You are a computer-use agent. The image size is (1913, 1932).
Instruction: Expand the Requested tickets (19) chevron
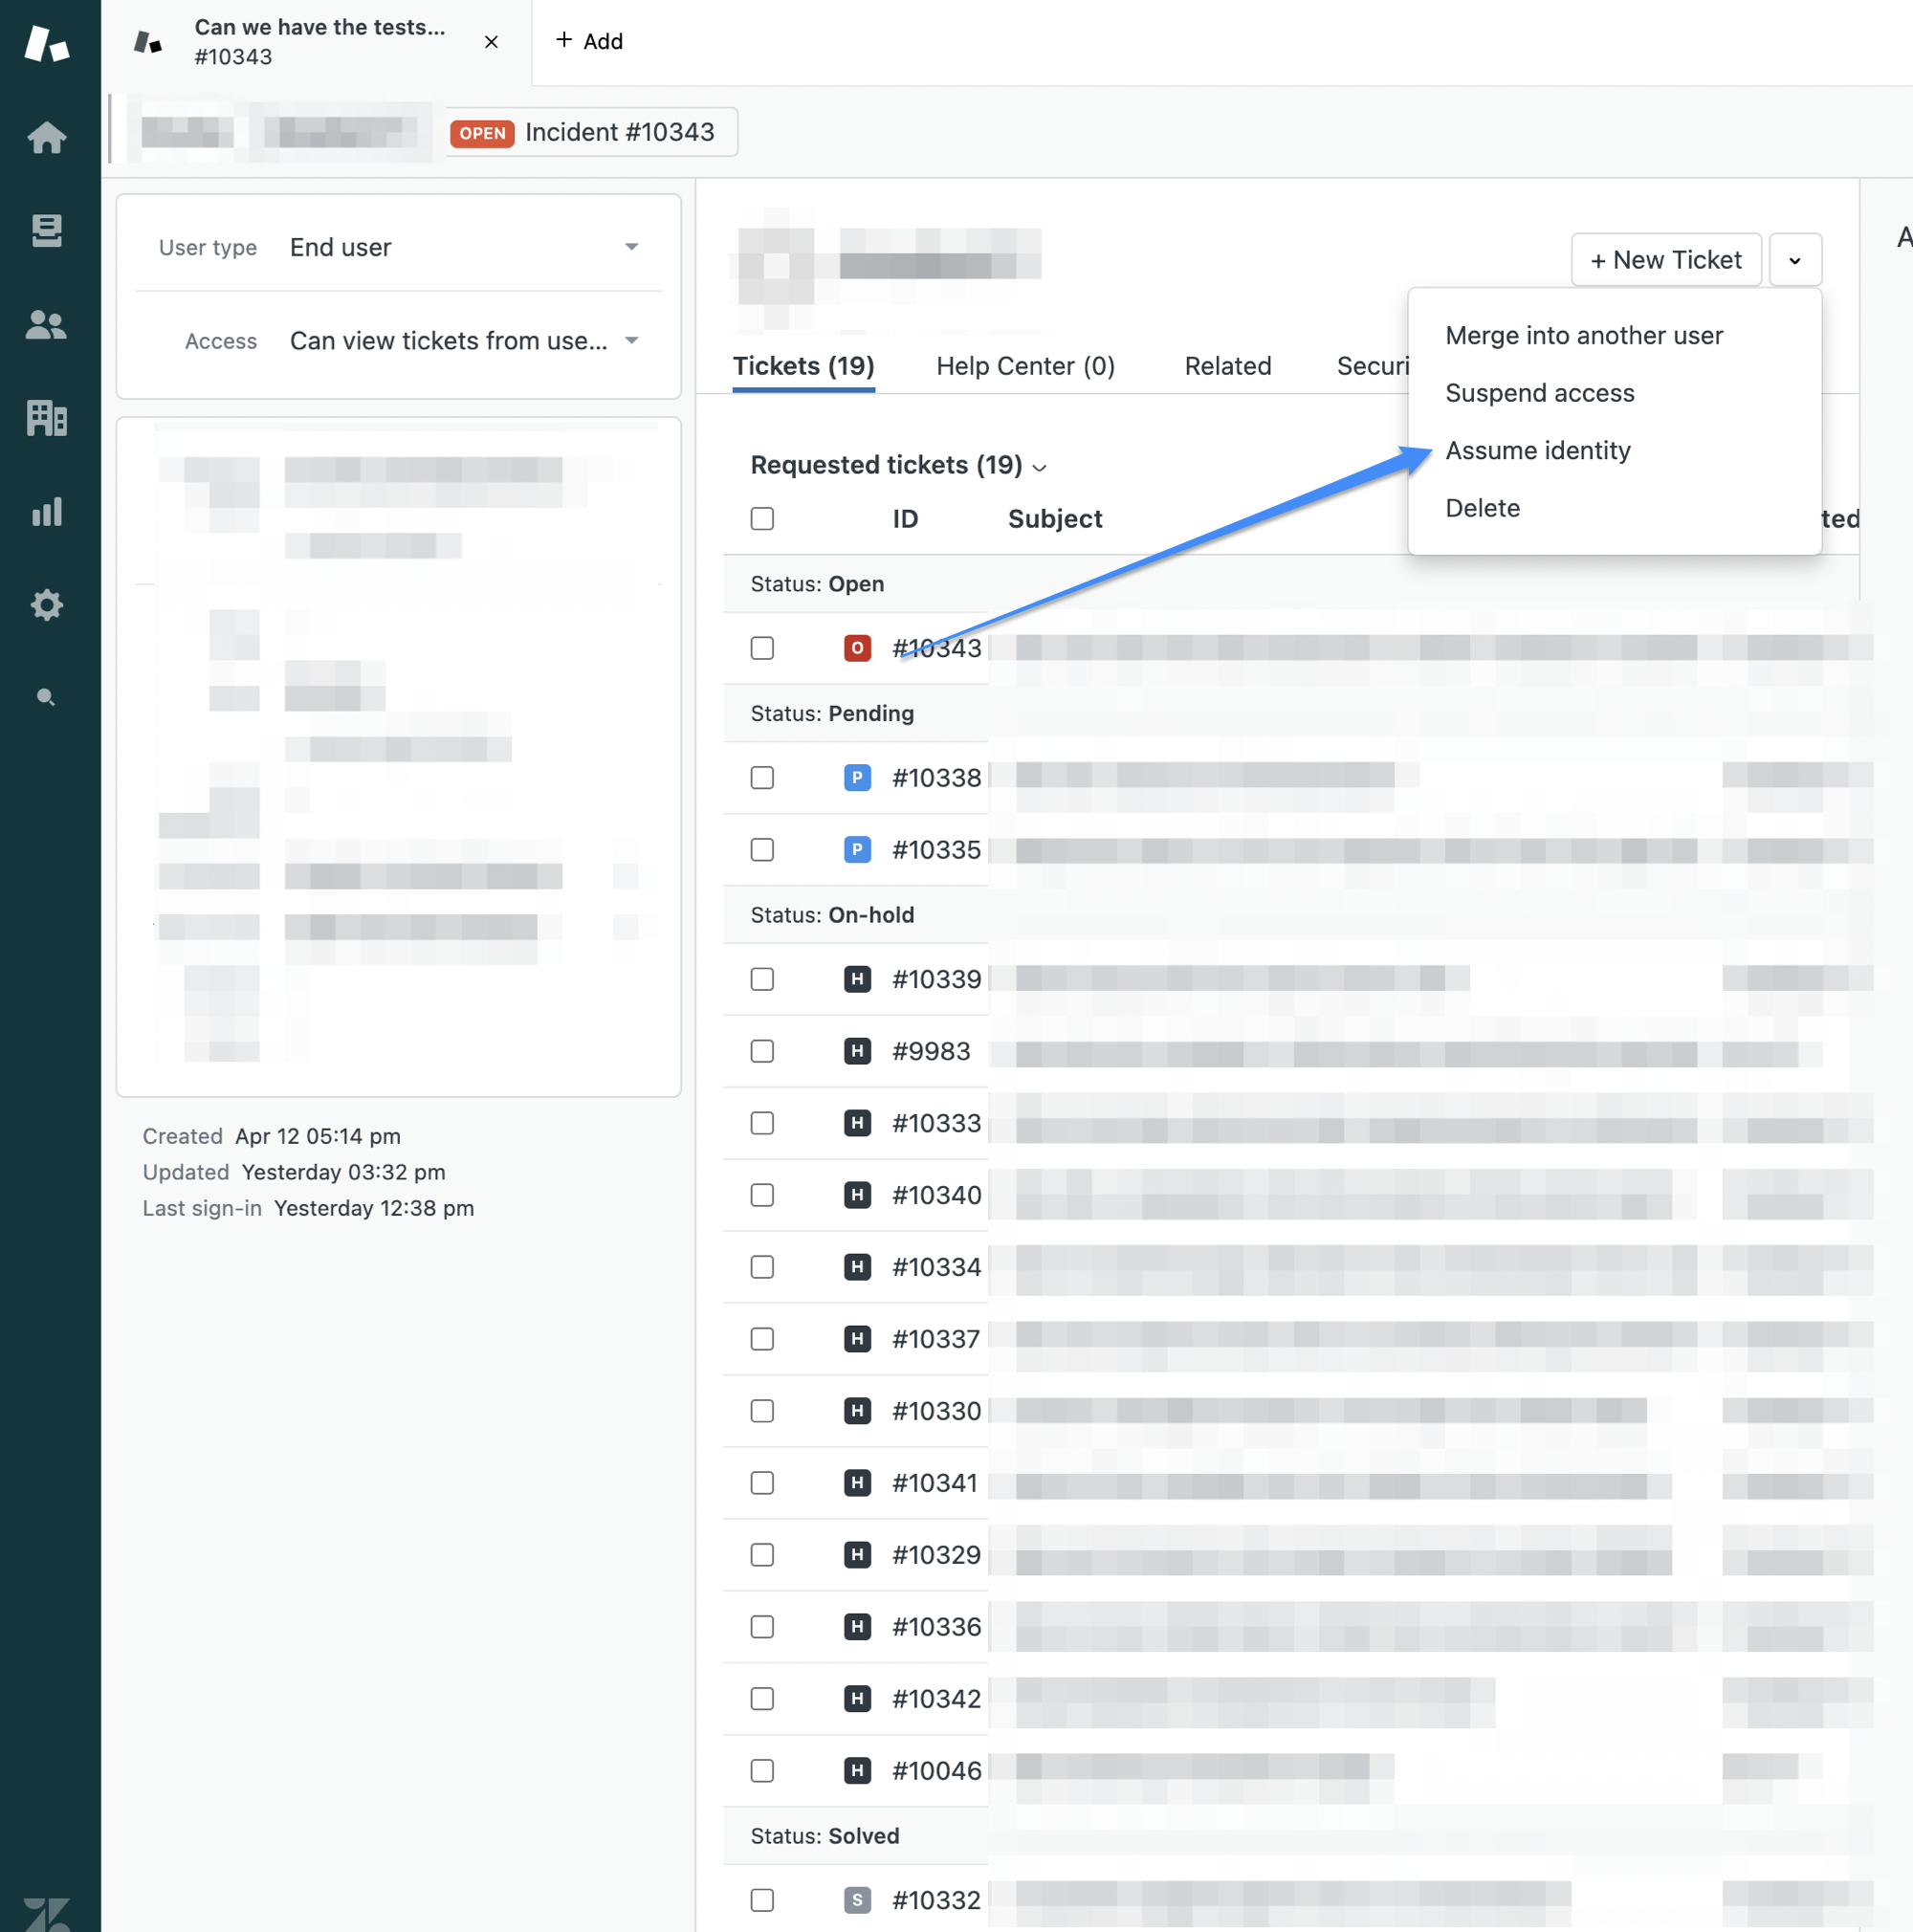(1039, 467)
